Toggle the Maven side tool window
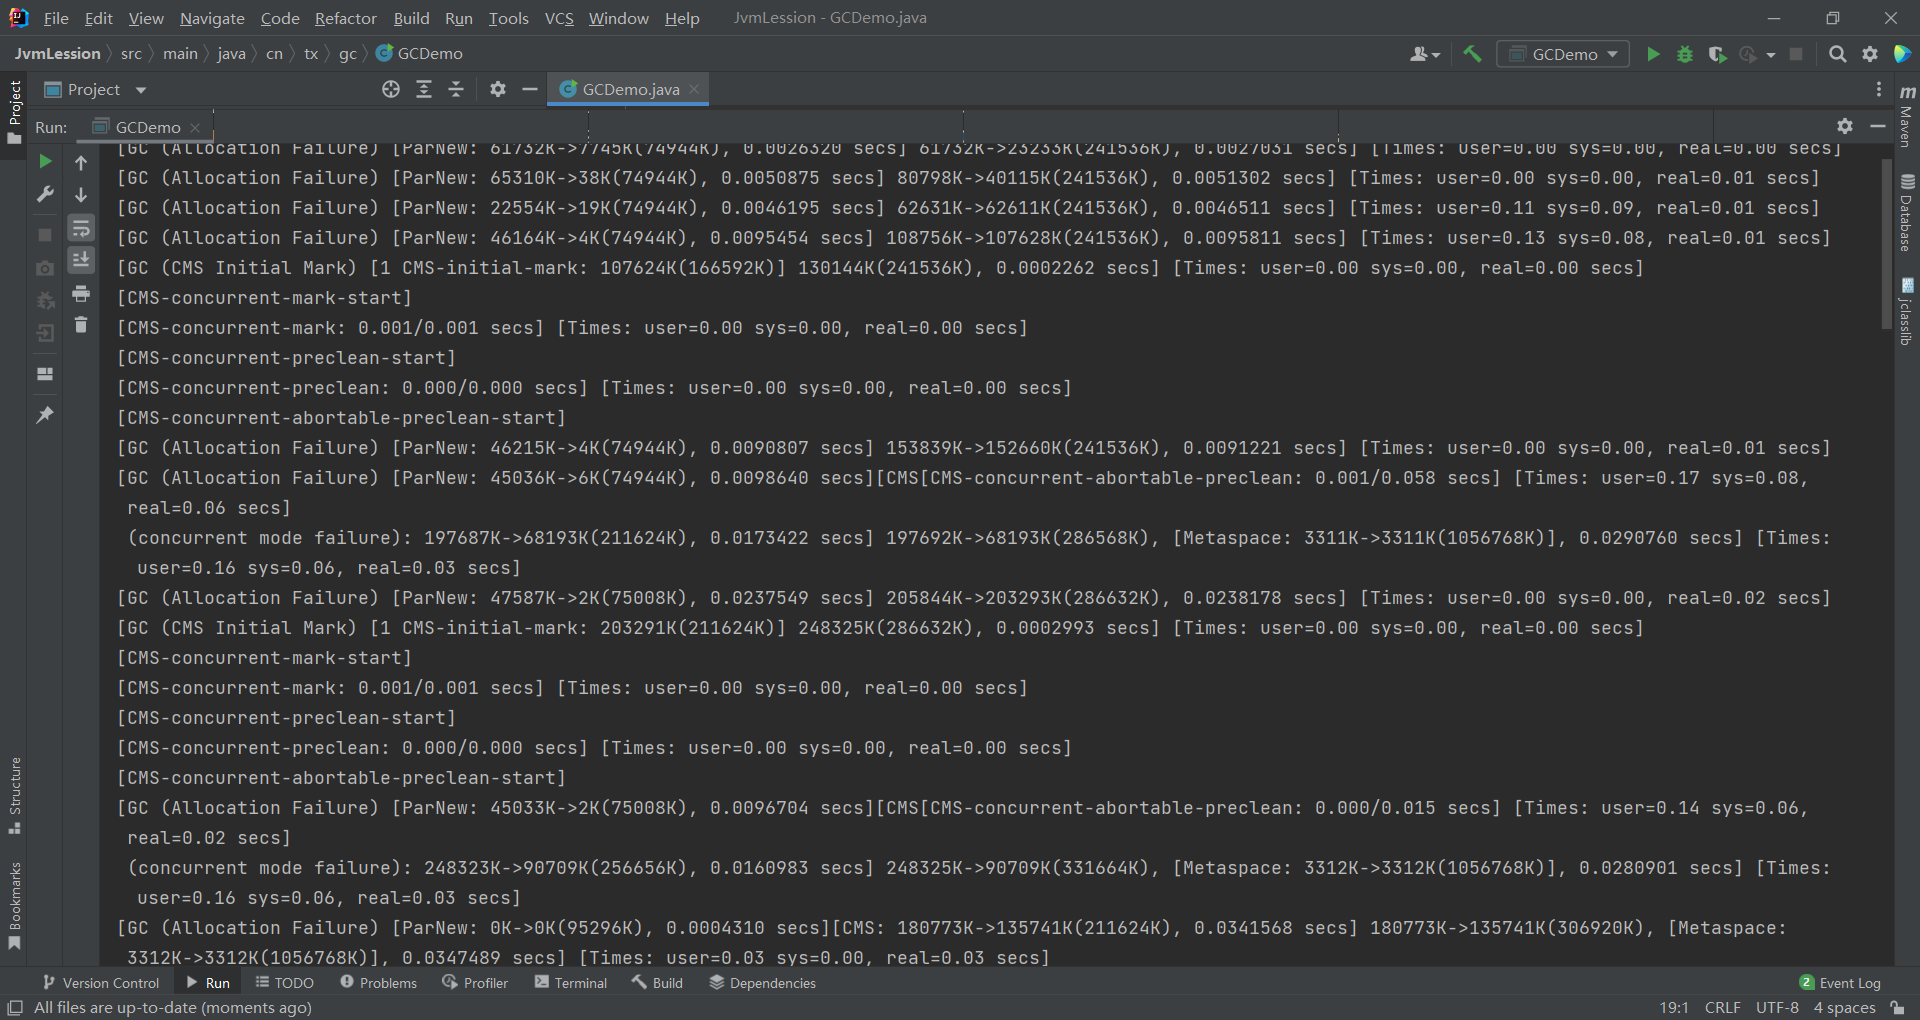This screenshot has height=1020, width=1920. (x=1907, y=116)
